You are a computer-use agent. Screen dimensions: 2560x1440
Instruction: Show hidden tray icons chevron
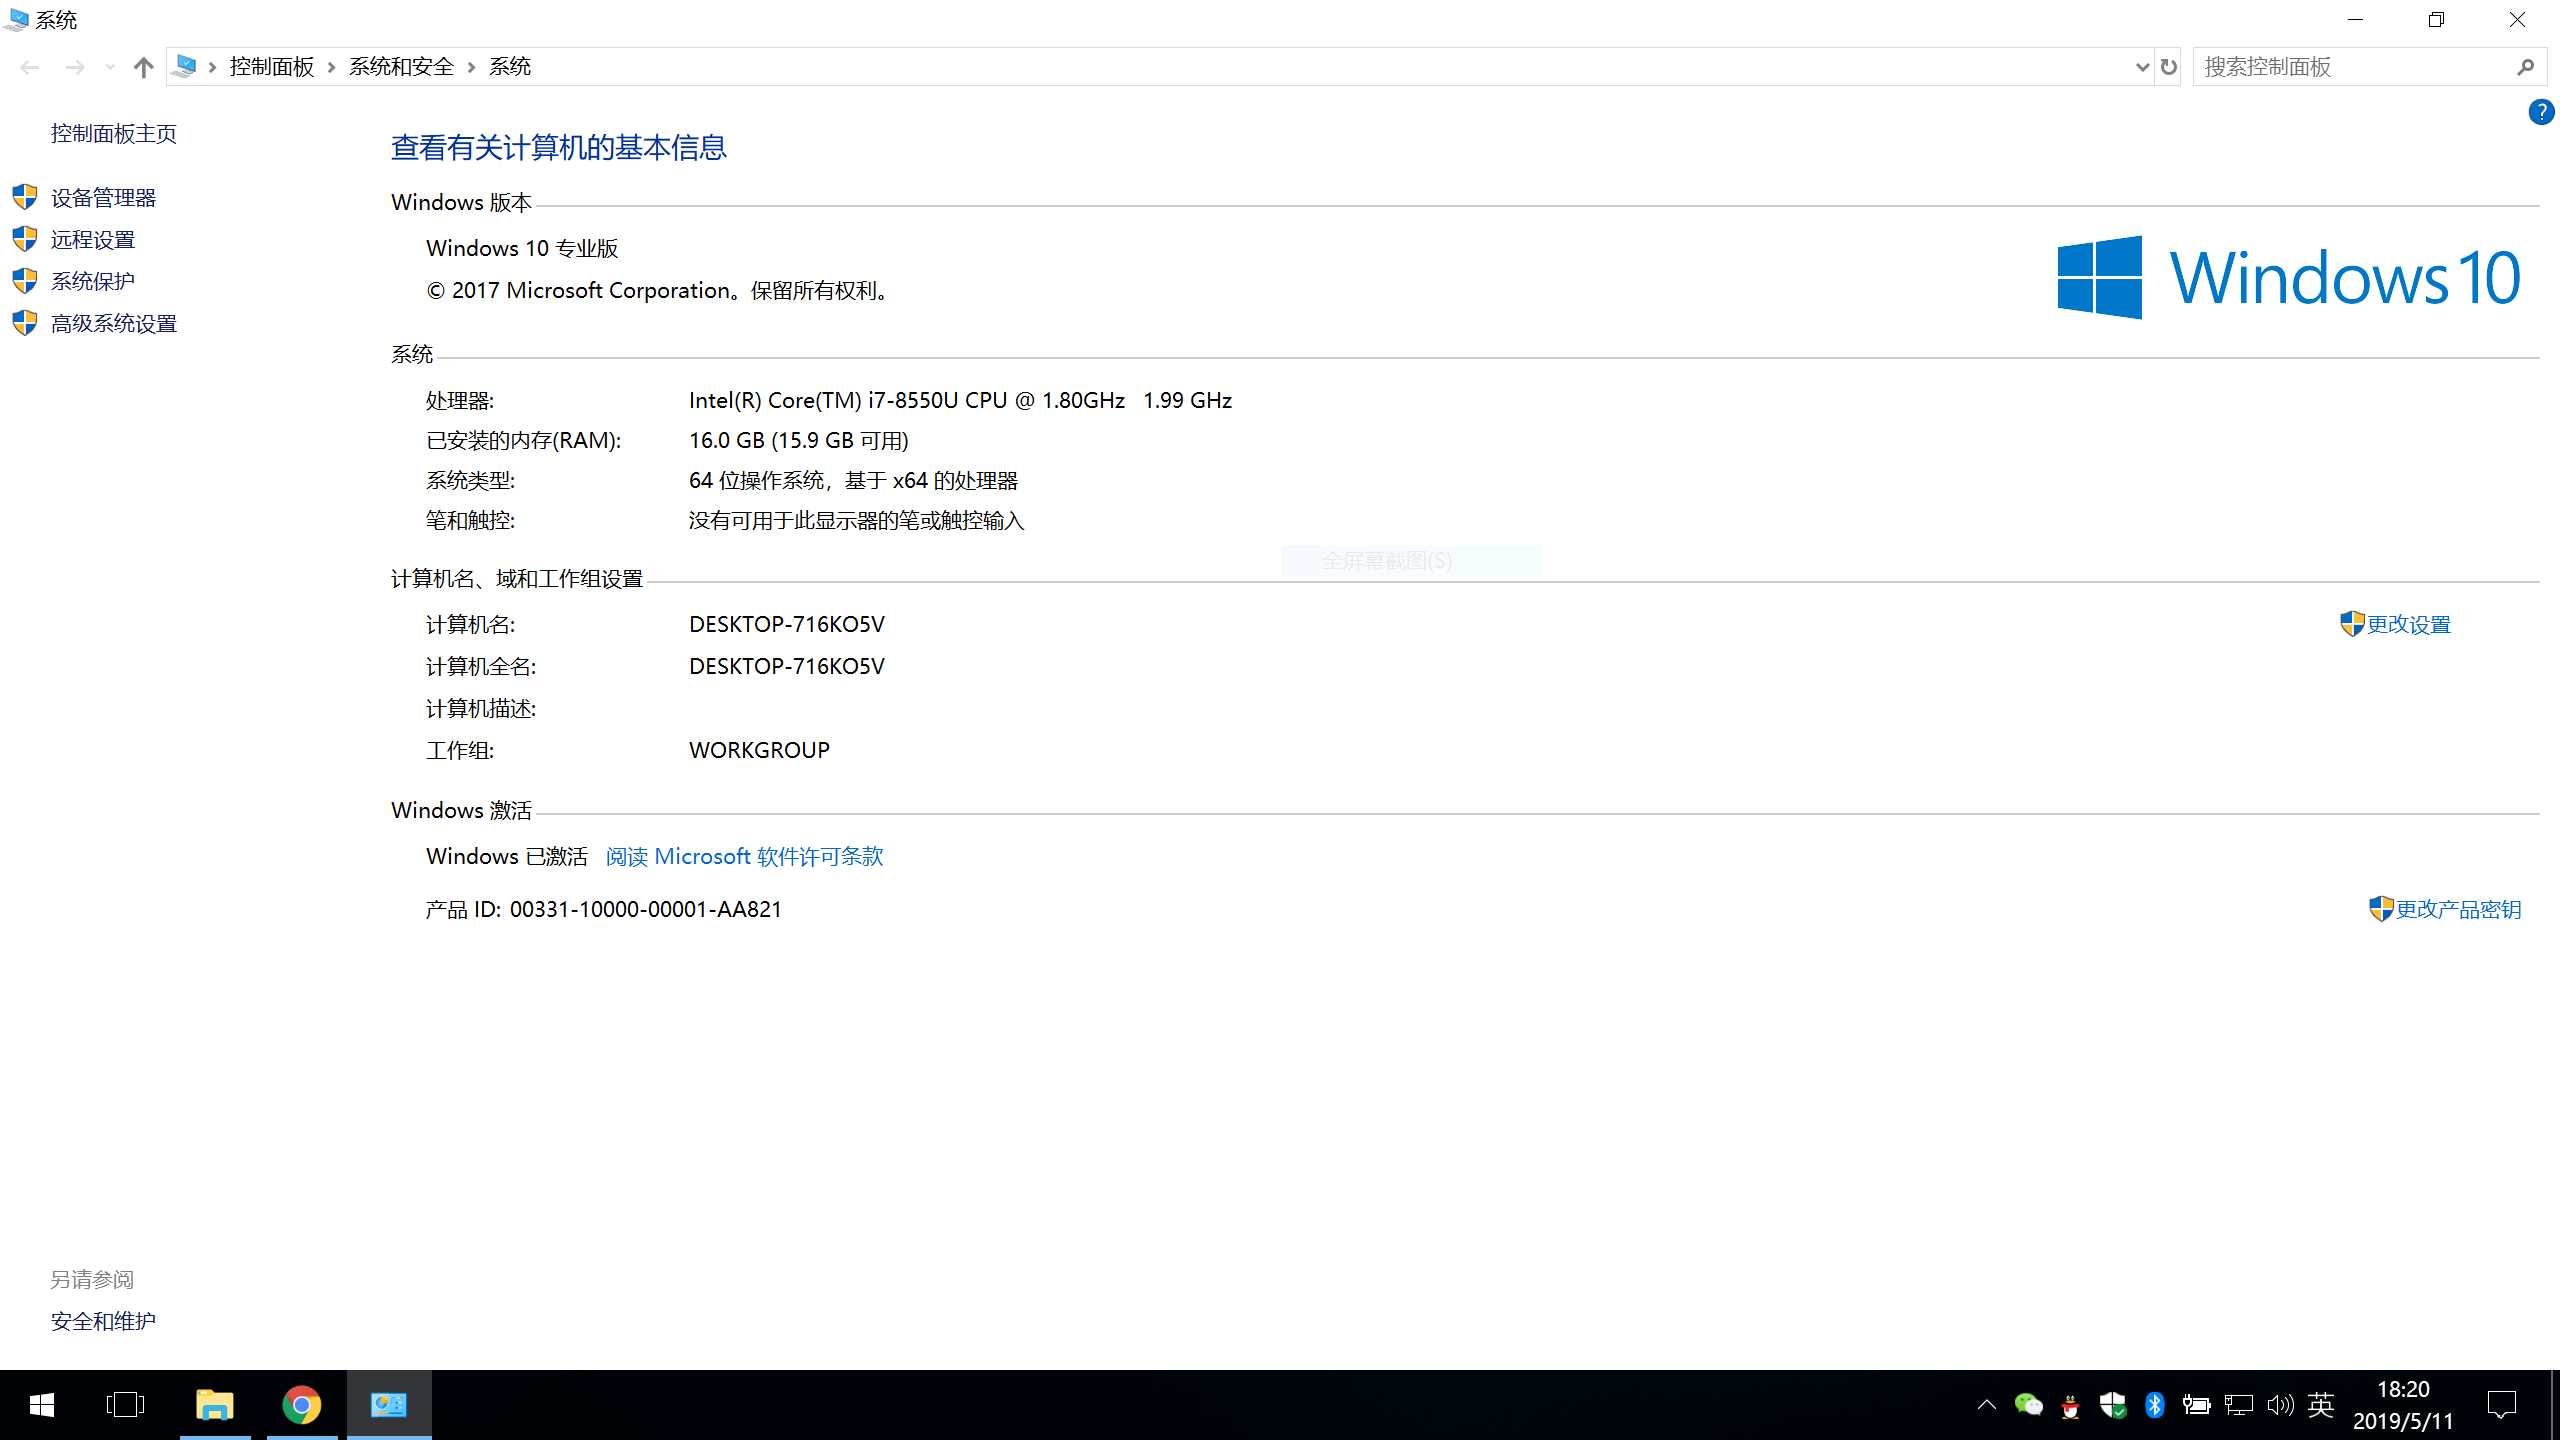tap(1987, 1405)
